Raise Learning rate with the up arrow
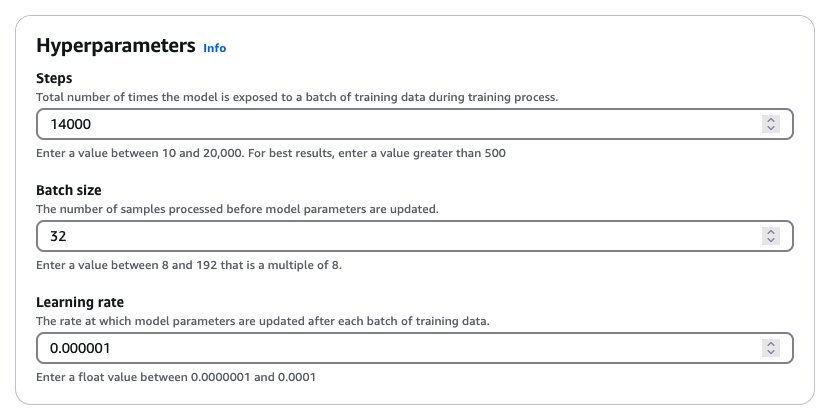The width and height of the screenshot is (831, 412). tap(771, 344)
